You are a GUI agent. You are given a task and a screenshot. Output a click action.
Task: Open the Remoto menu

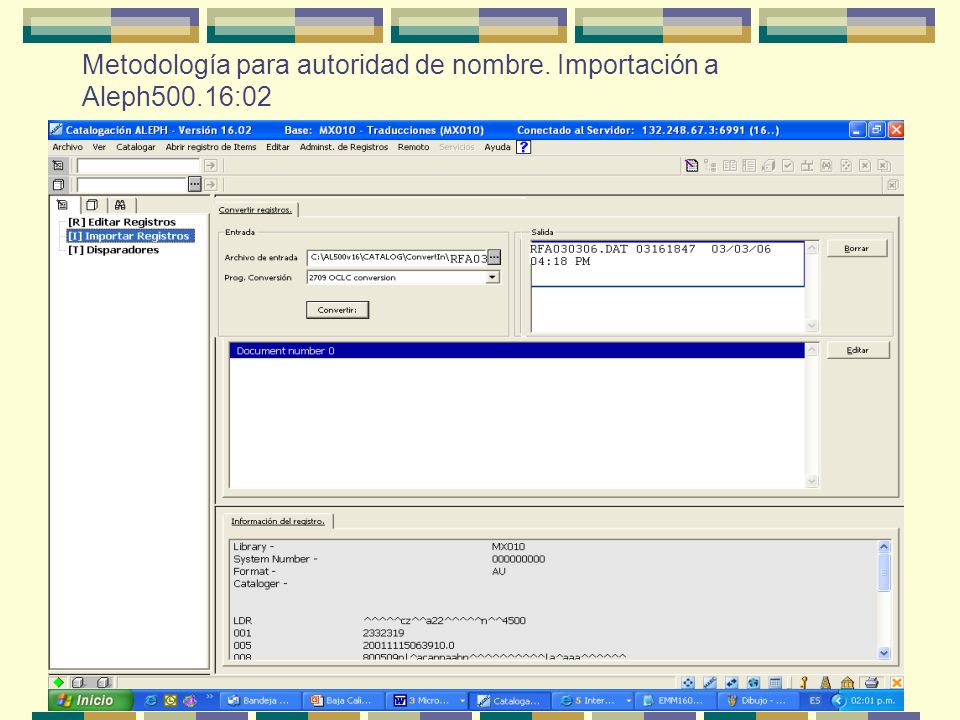(x=413, y=147)
